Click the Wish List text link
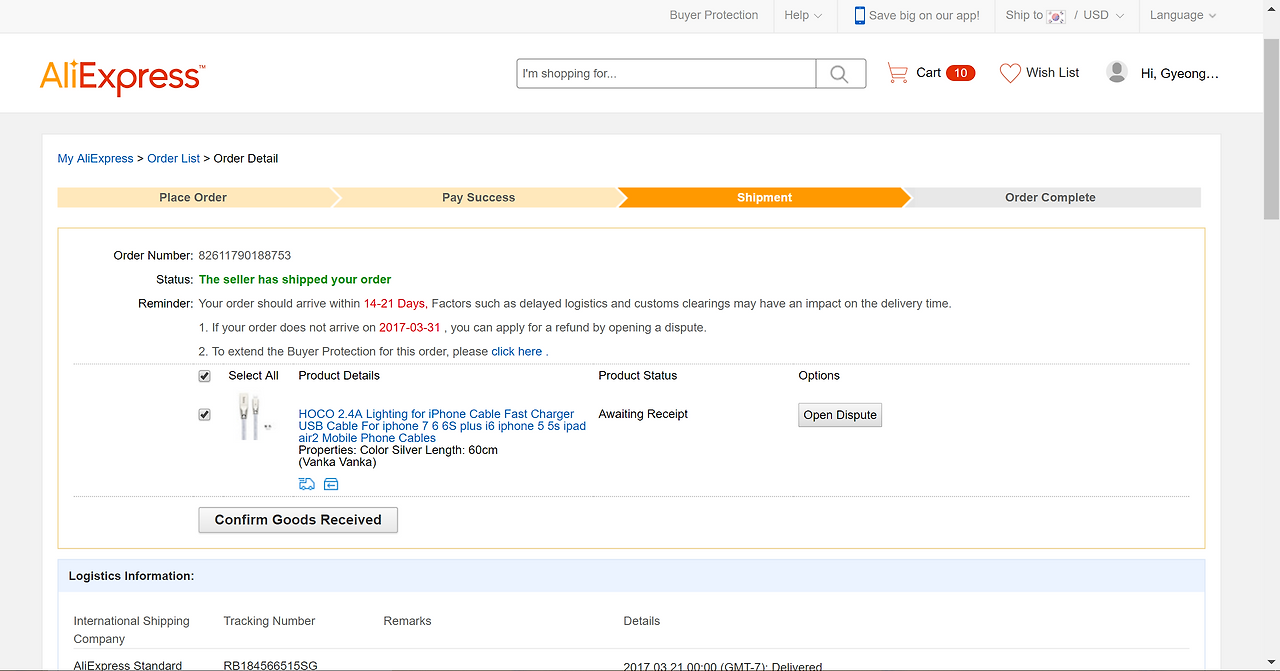 click(1052, 73)
